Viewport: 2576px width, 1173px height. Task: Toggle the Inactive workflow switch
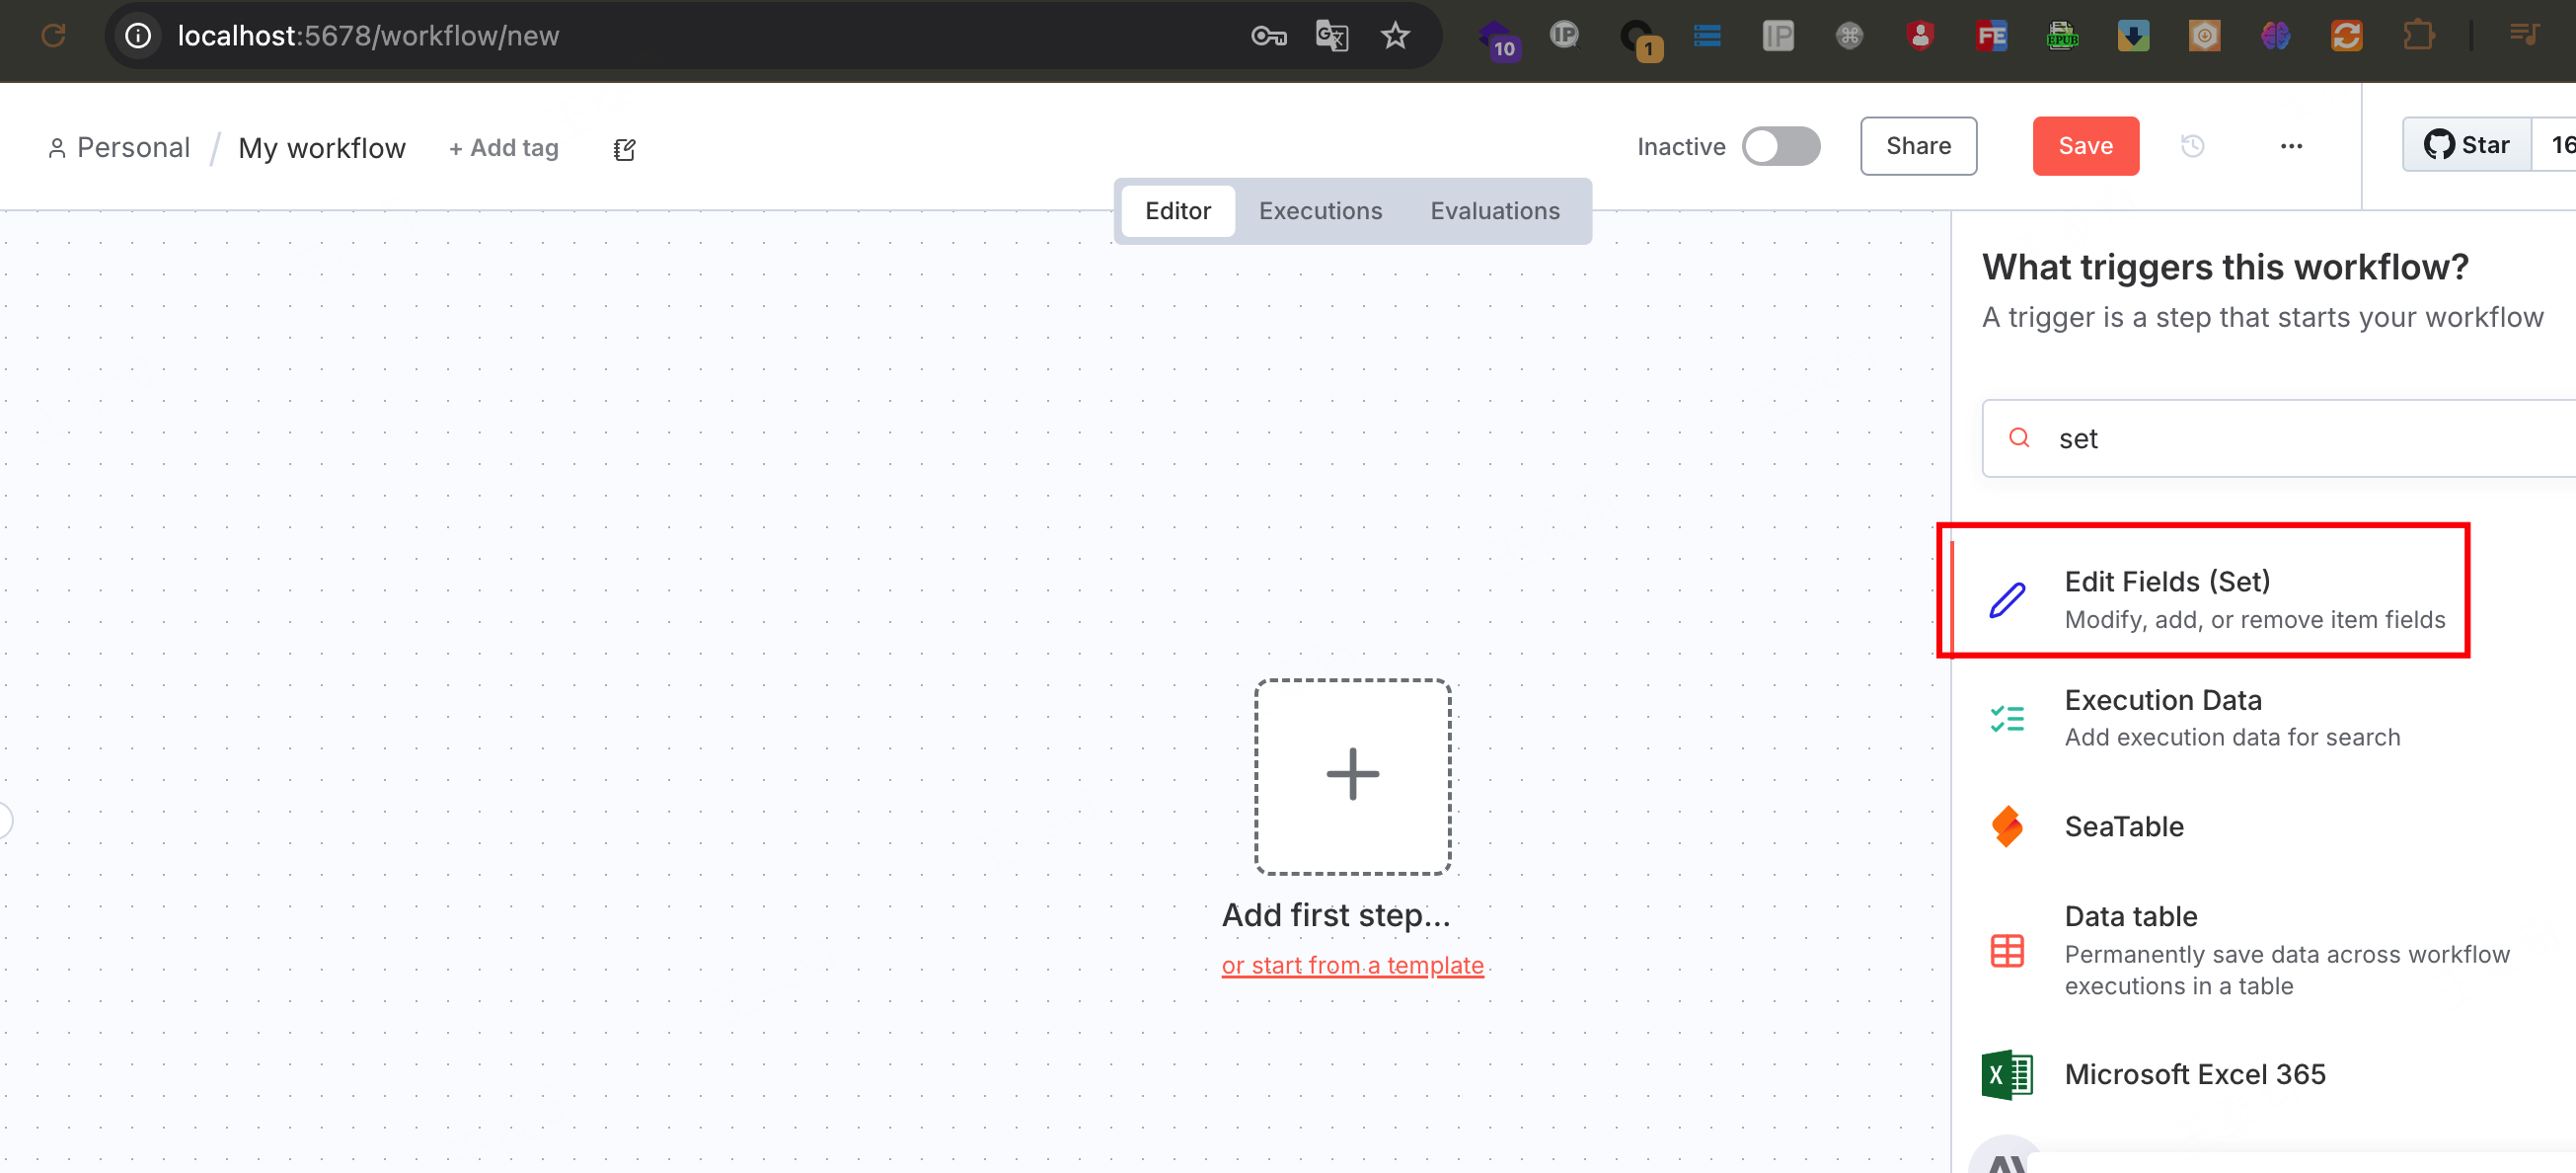coord(1780,146)
